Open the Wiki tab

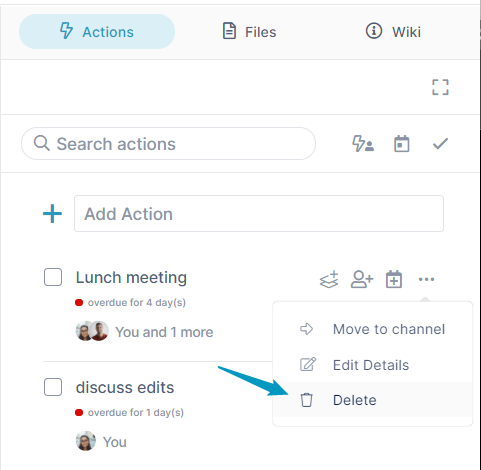[x=393, y=32]
